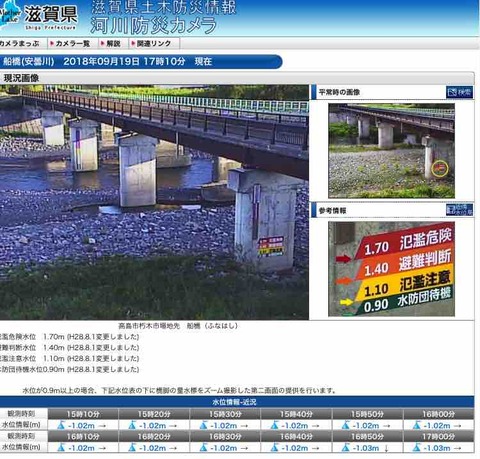
Task: Click the first-row 観測時刻 row label
Action: pos(21,414)
